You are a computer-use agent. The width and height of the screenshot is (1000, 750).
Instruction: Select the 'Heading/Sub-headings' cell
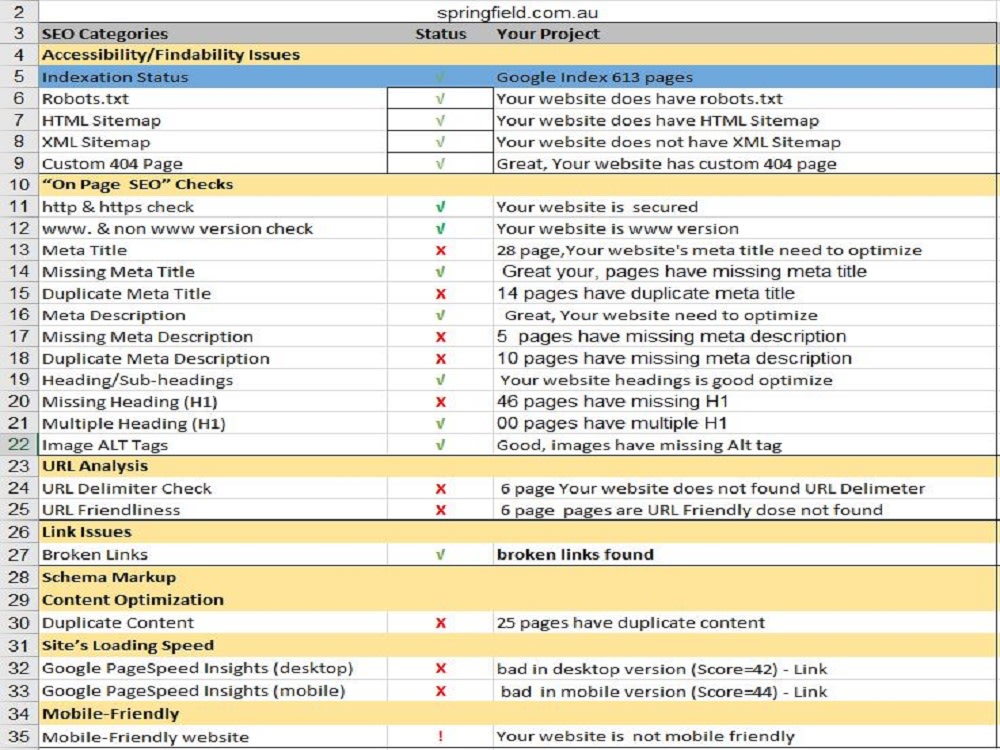pos(213,381)
